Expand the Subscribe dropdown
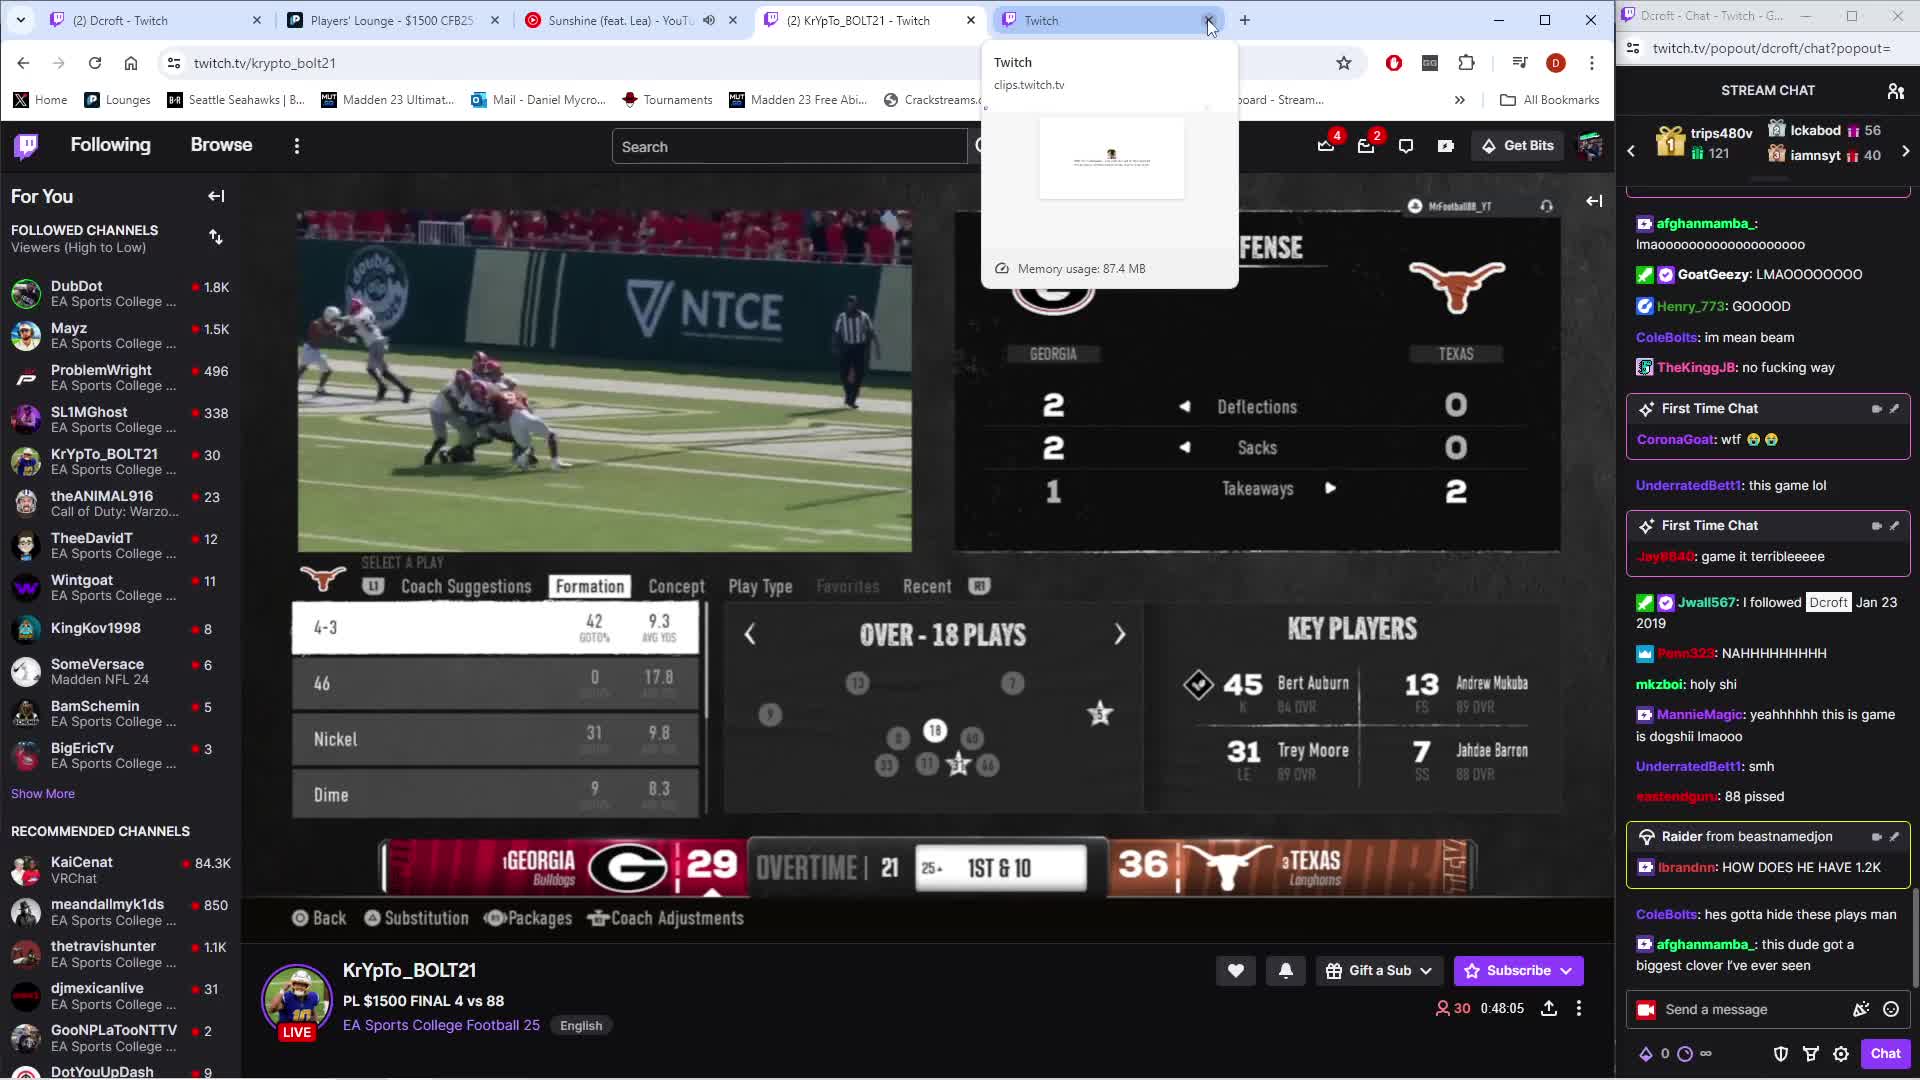This screenshot has width=1920, height=1080. click(x=1566, y=971)
